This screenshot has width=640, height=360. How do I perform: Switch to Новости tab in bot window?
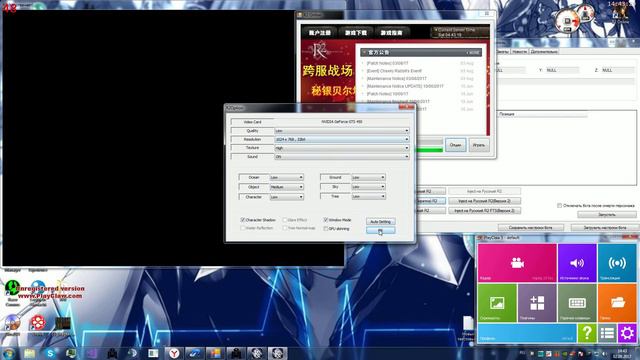tap(519, 51)
